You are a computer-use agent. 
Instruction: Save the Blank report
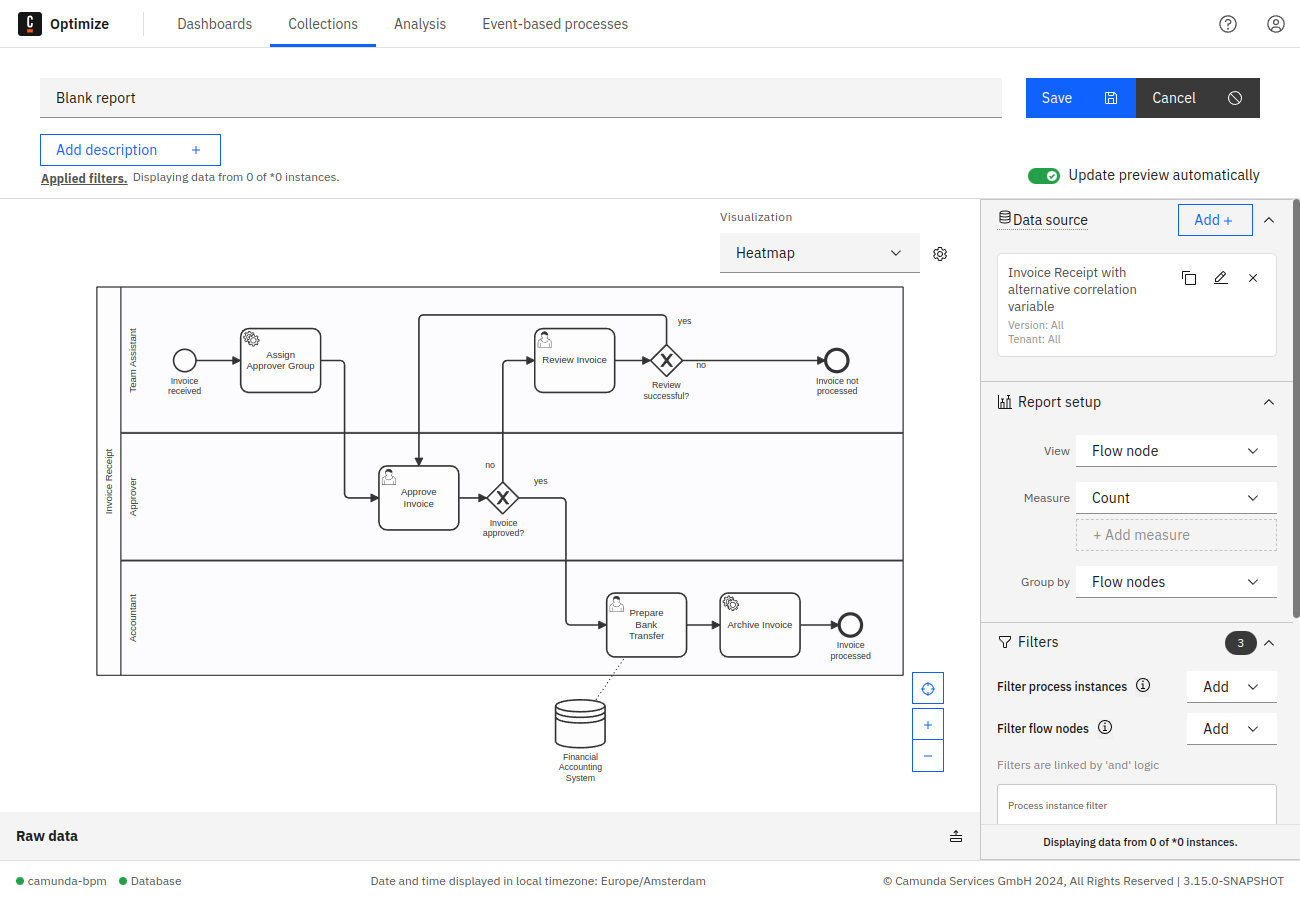click(x=1080, y=97)
